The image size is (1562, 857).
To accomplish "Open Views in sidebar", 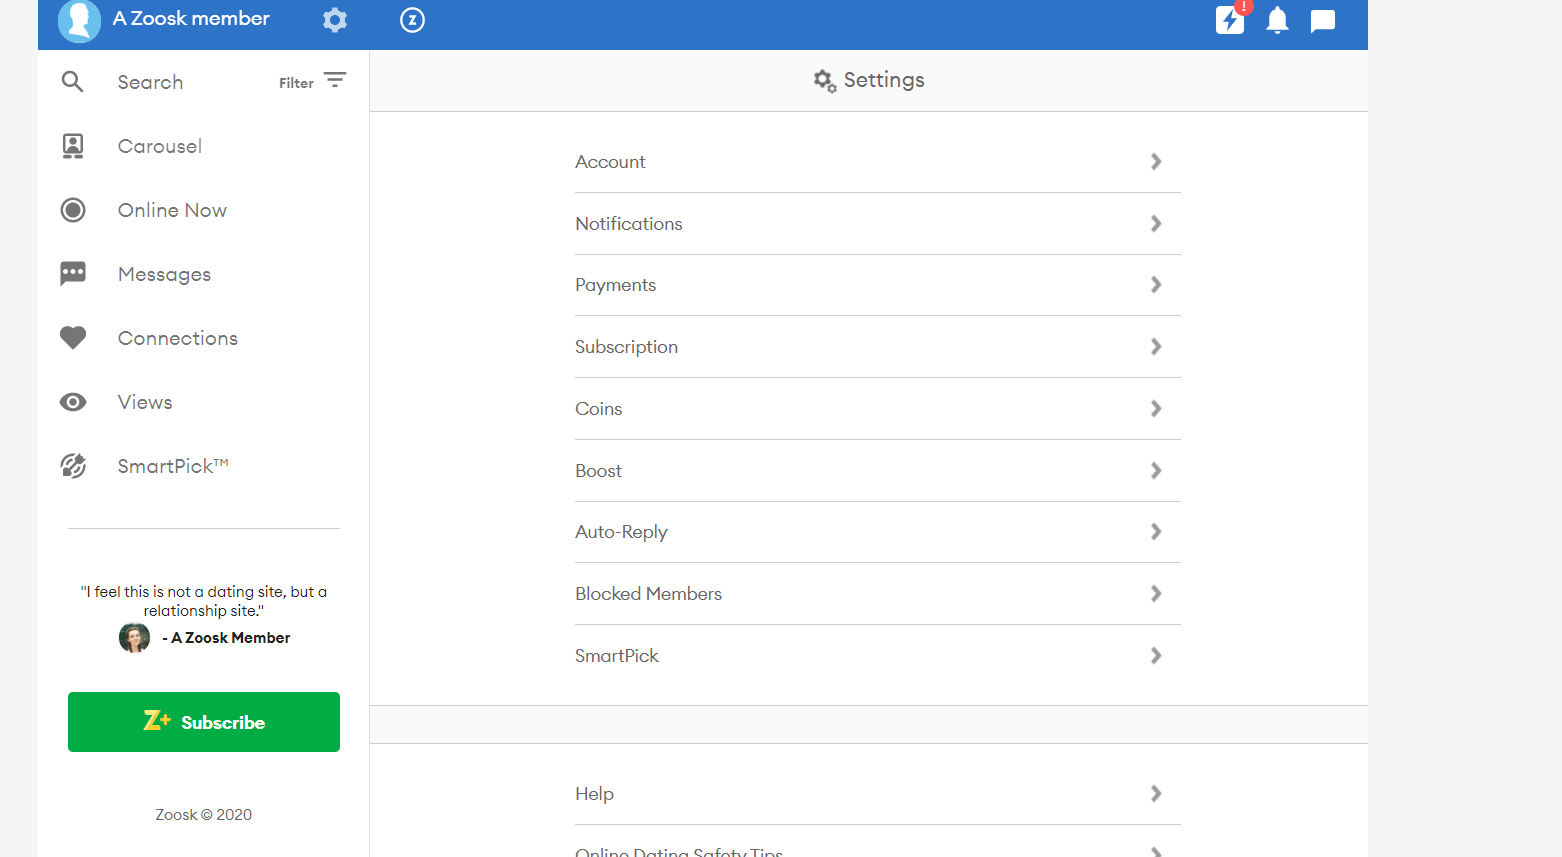I will pos(145,402).
